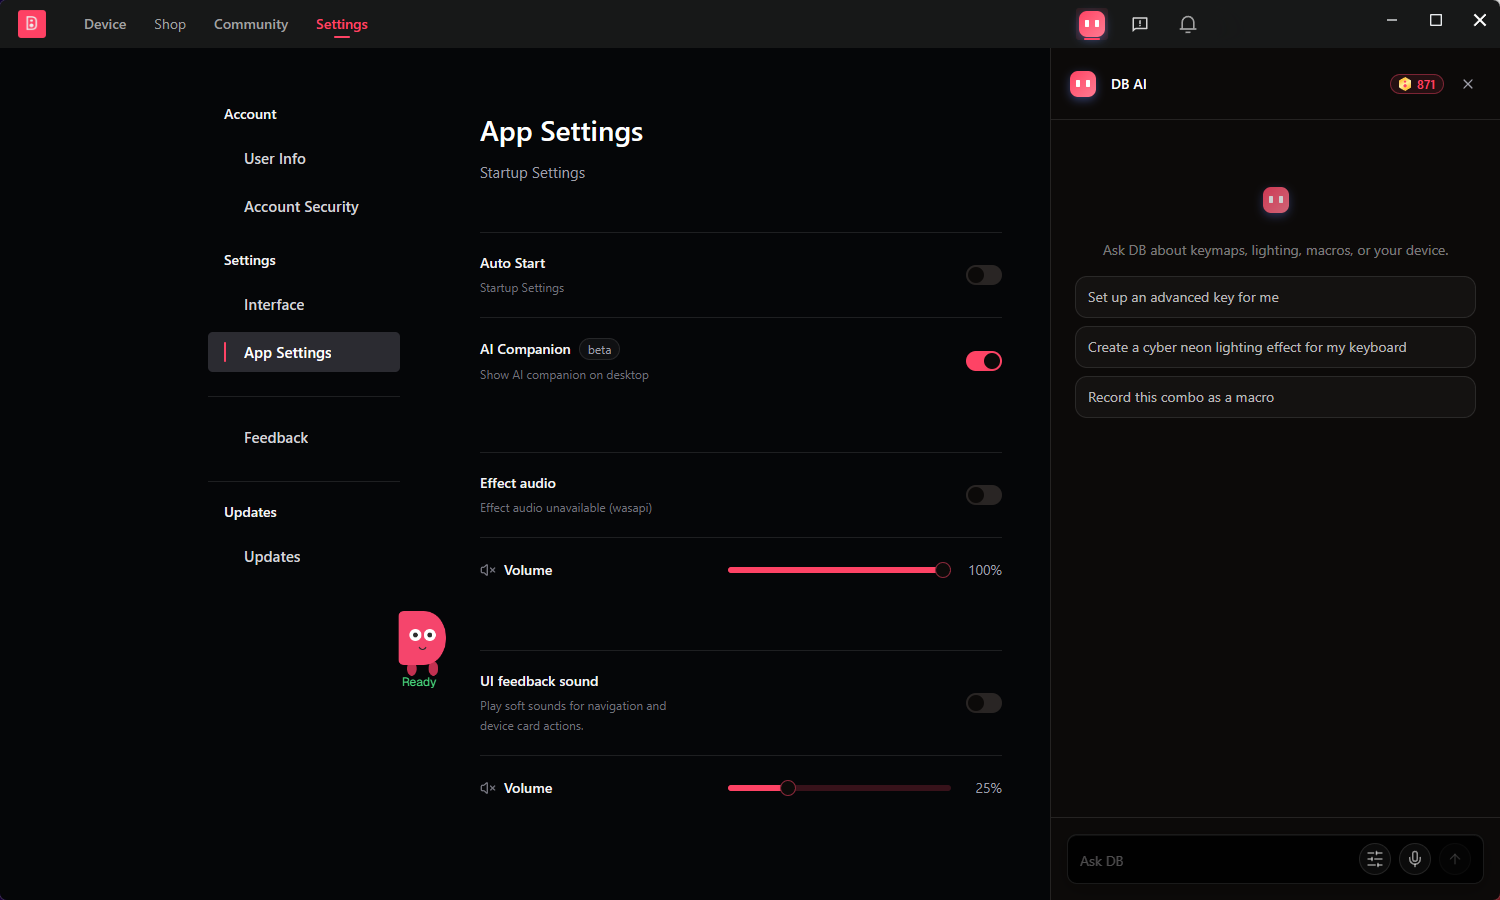The height and width of the screenshot is (900, 1500).
Task: Click the app logo in the title bar
Action: pyautogui.click(x=32, y=24)
